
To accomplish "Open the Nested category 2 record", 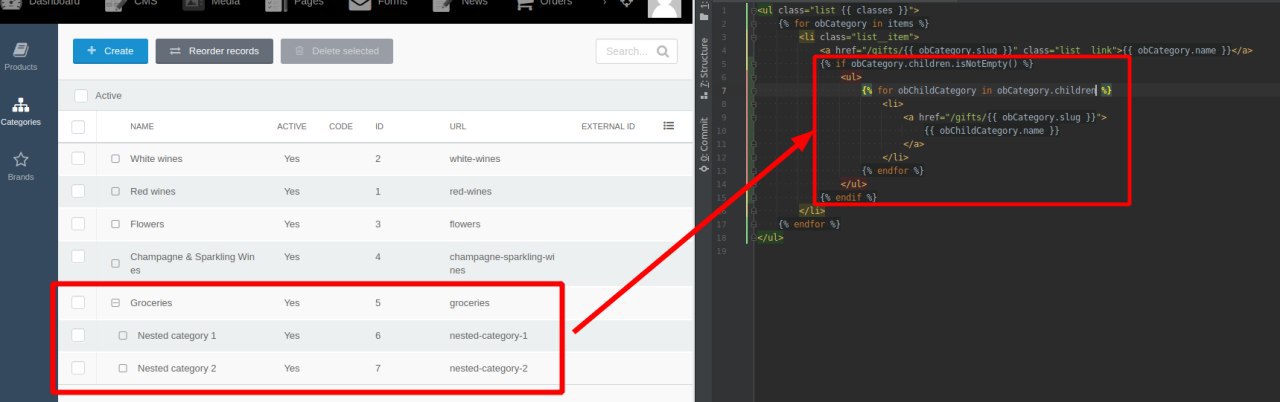I will [177, 368].
